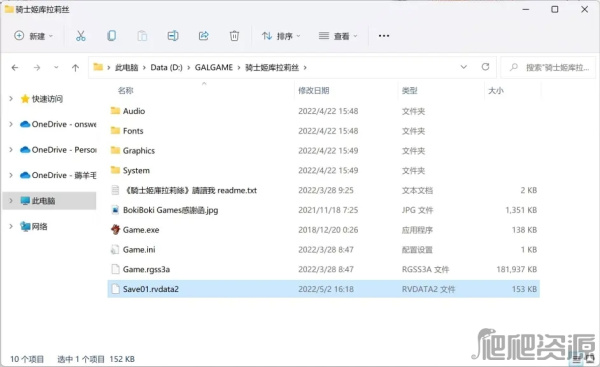Click the RVDATA2 file type cell
Viewport: 600px width, 367px height.
(x=428, y=289)
